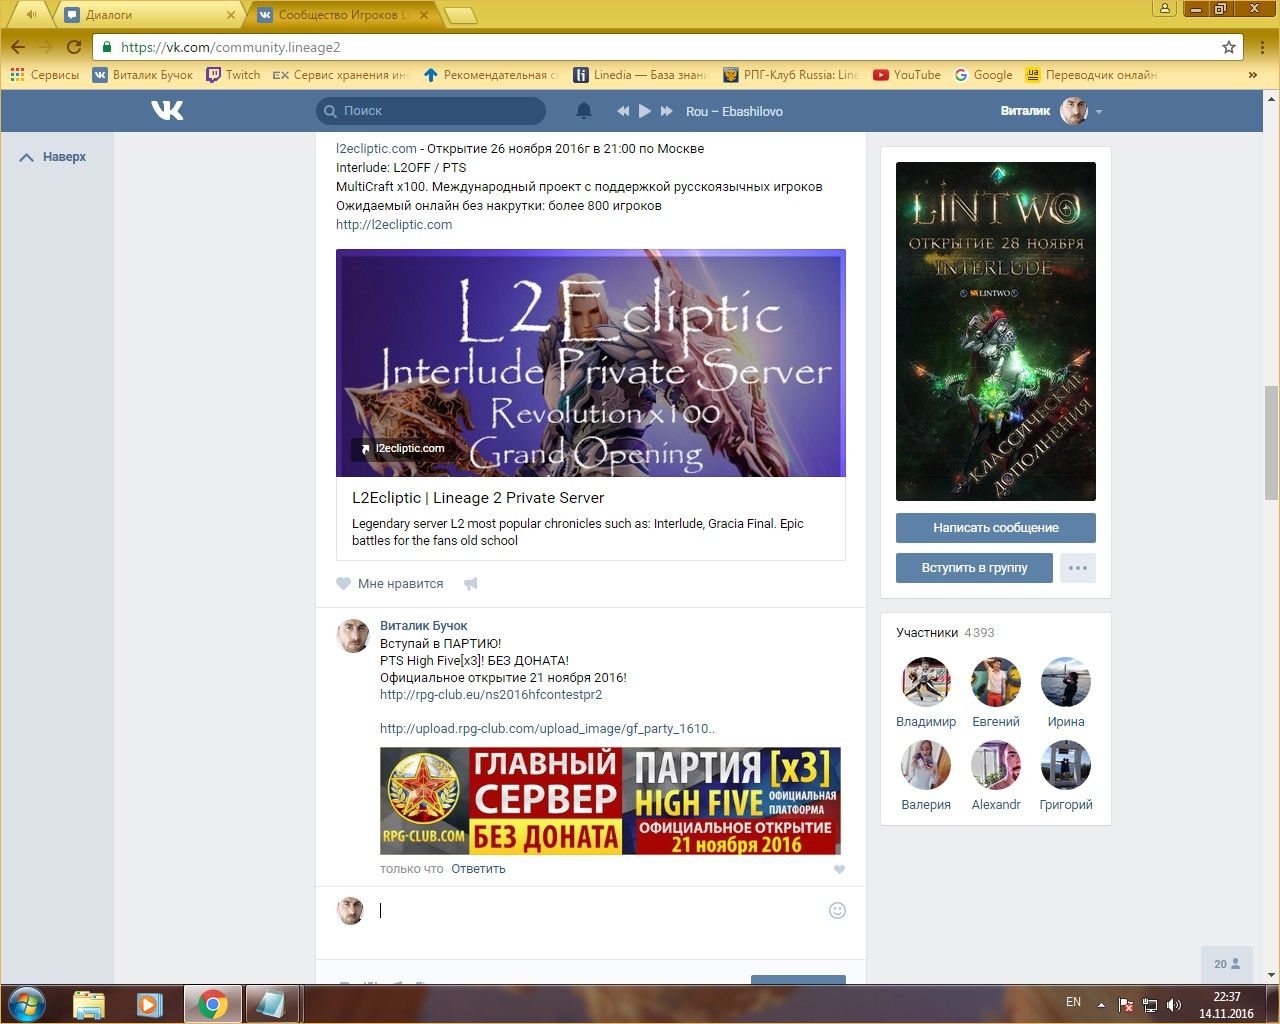Open the Rou – Ebashilovo audio title

[x=734, y=111]
